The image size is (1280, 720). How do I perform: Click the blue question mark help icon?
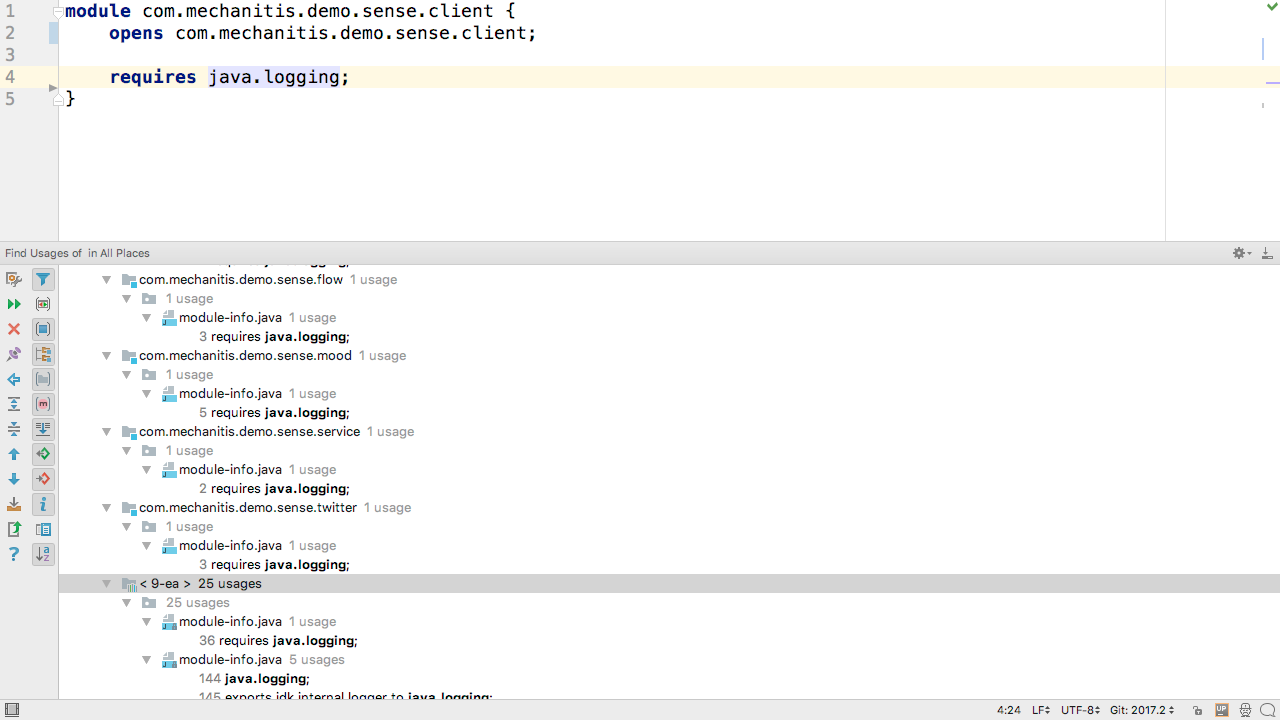tap(14, 554)
